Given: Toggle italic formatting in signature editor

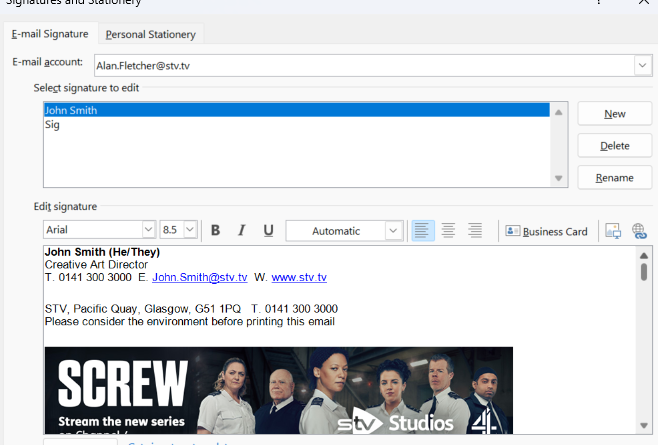Looking at the screenshot, I should click(242, 230).
